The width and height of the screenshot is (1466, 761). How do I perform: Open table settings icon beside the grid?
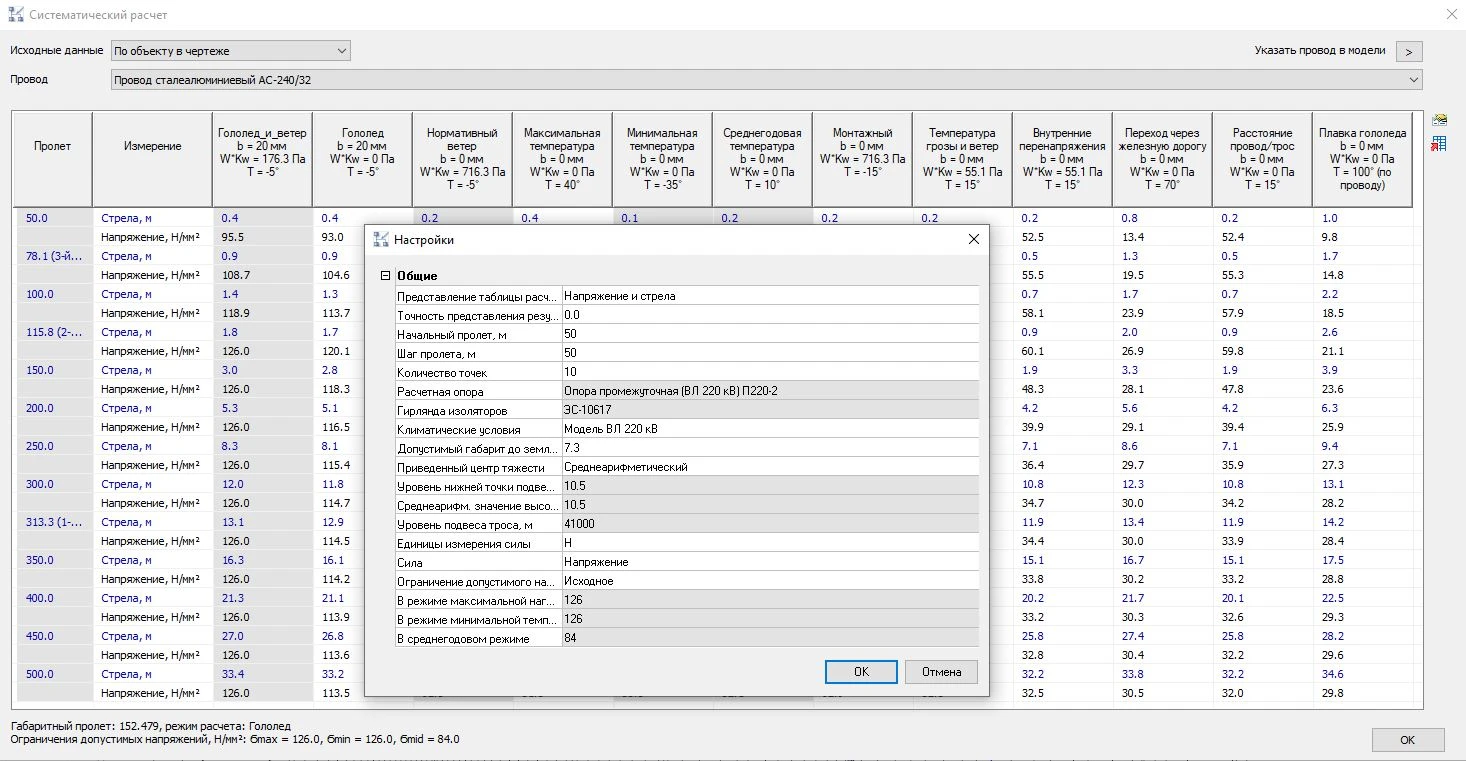pyautogui.click(x=1439, y=120)
